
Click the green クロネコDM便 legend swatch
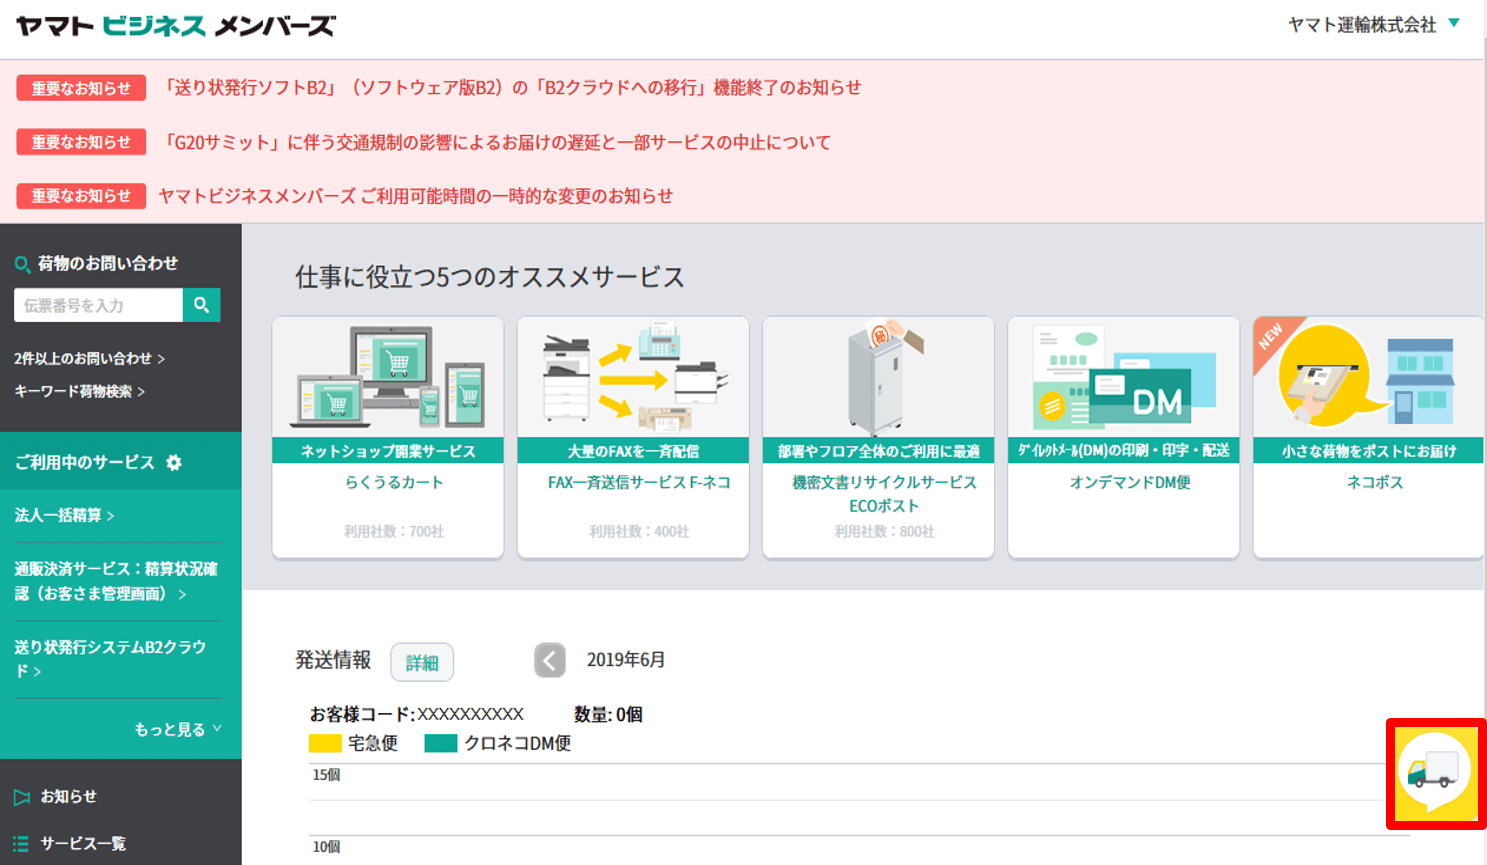(441, 743)
